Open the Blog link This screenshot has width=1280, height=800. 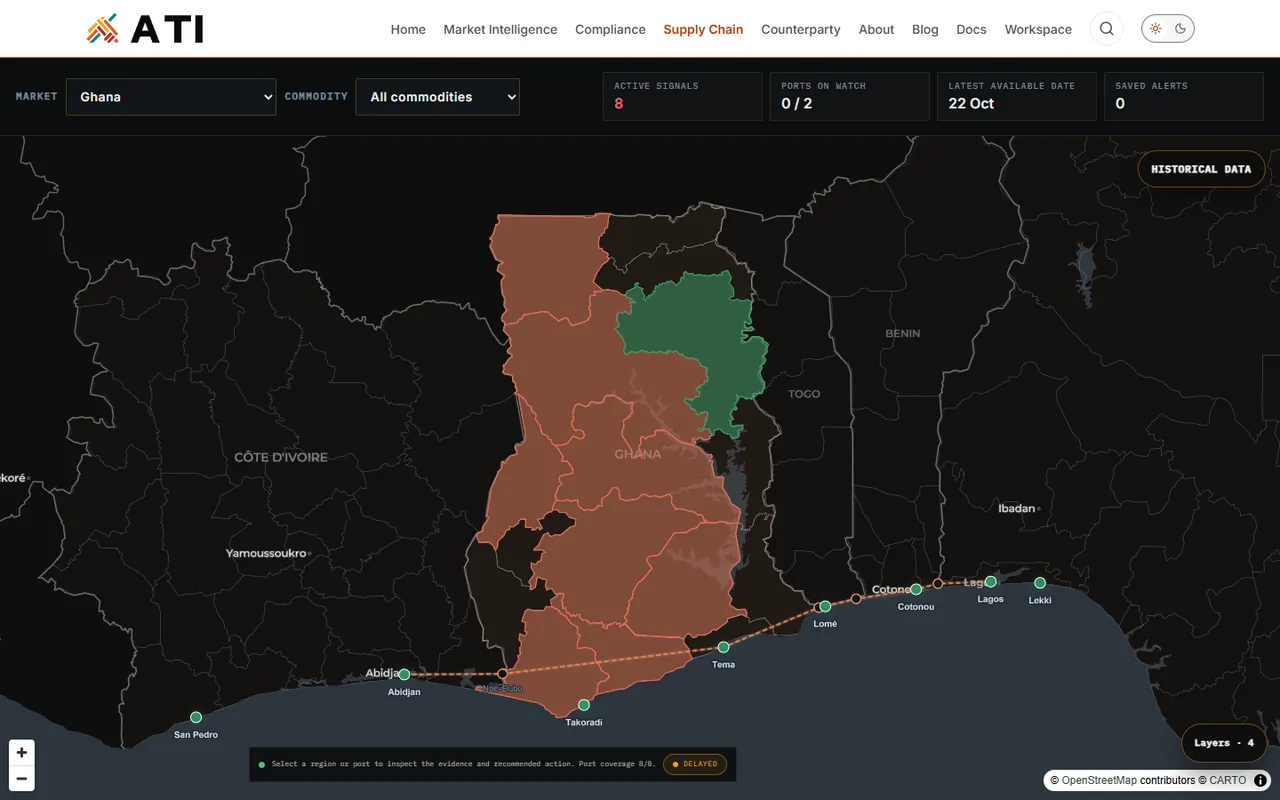925,29
